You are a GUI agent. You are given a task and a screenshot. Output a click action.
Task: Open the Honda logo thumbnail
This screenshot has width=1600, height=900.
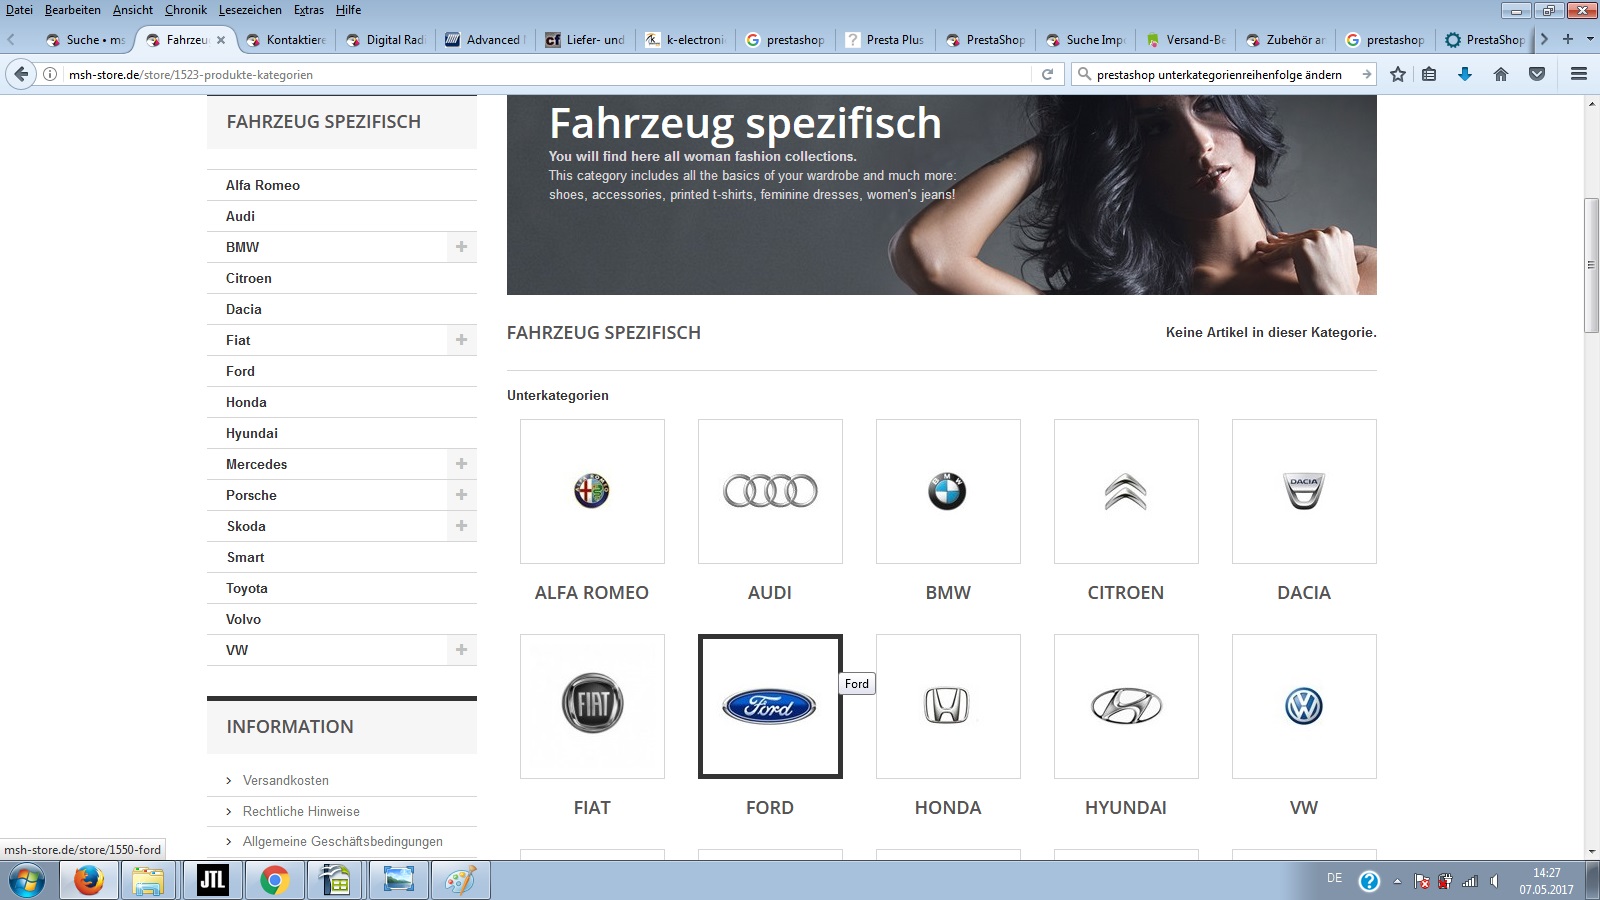click(x=948, y=706)
